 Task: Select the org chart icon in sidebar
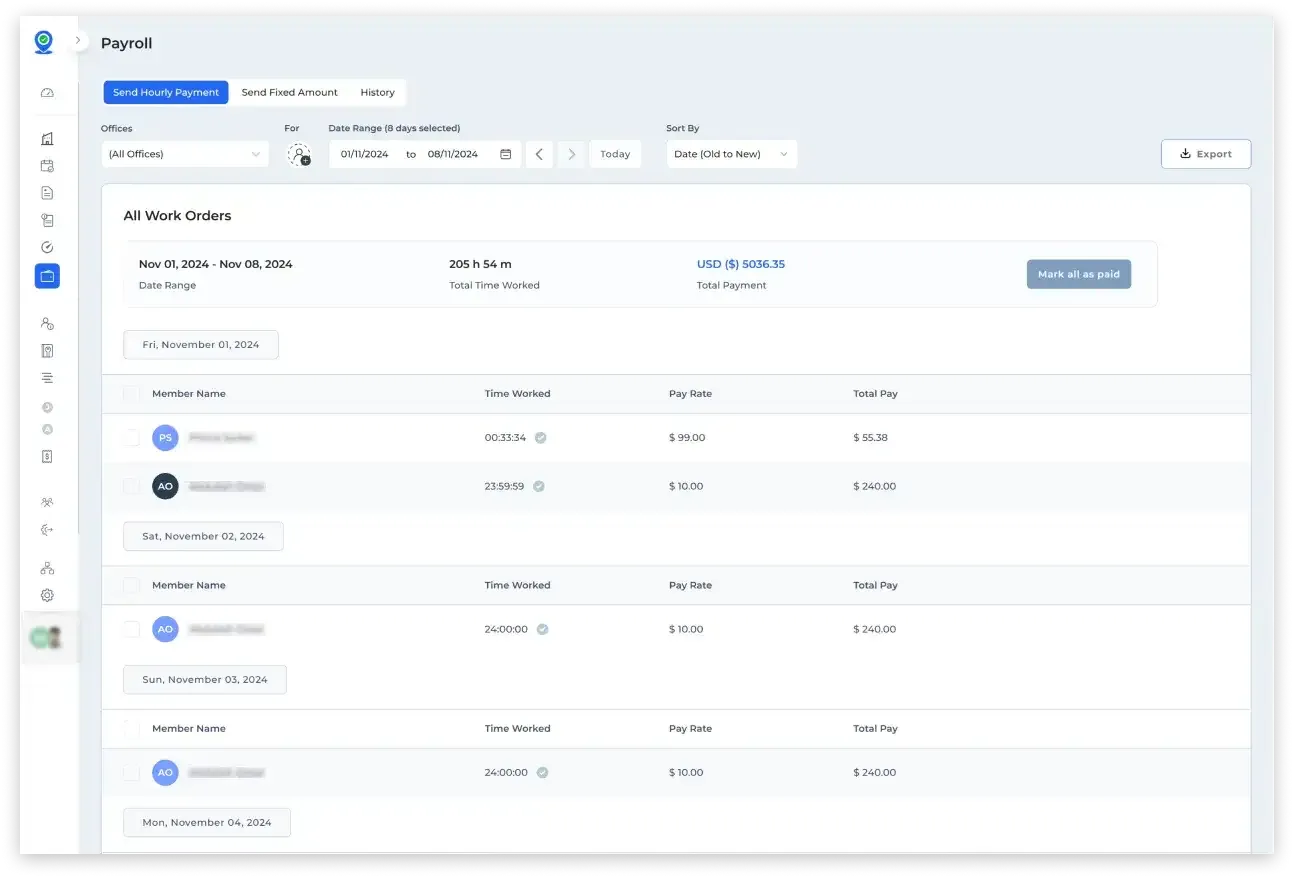(x=46, y=567)
